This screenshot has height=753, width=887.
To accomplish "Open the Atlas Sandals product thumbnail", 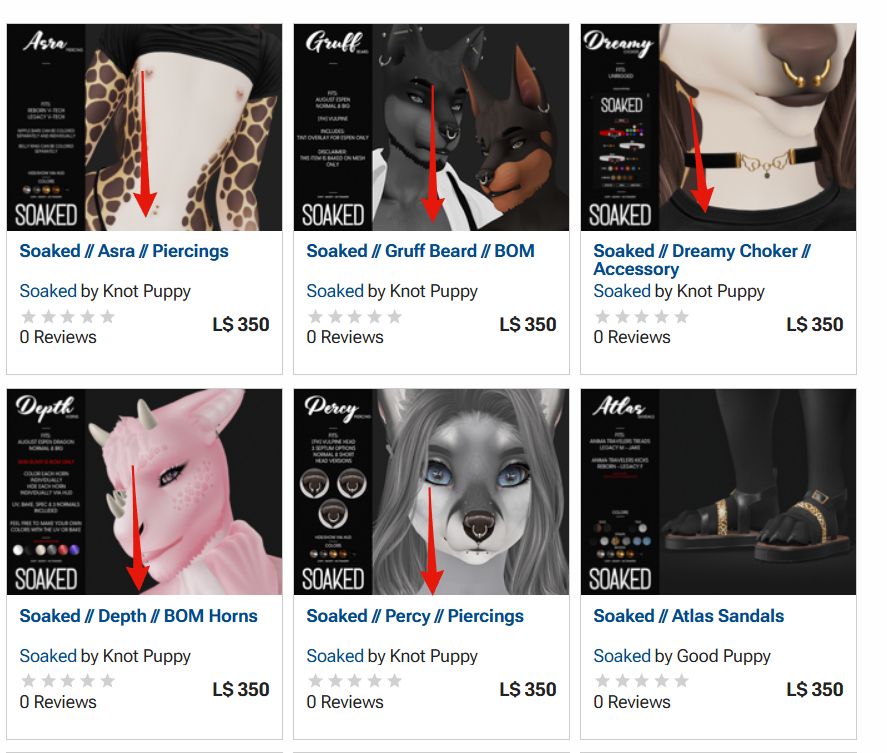I will coord(718,492).
